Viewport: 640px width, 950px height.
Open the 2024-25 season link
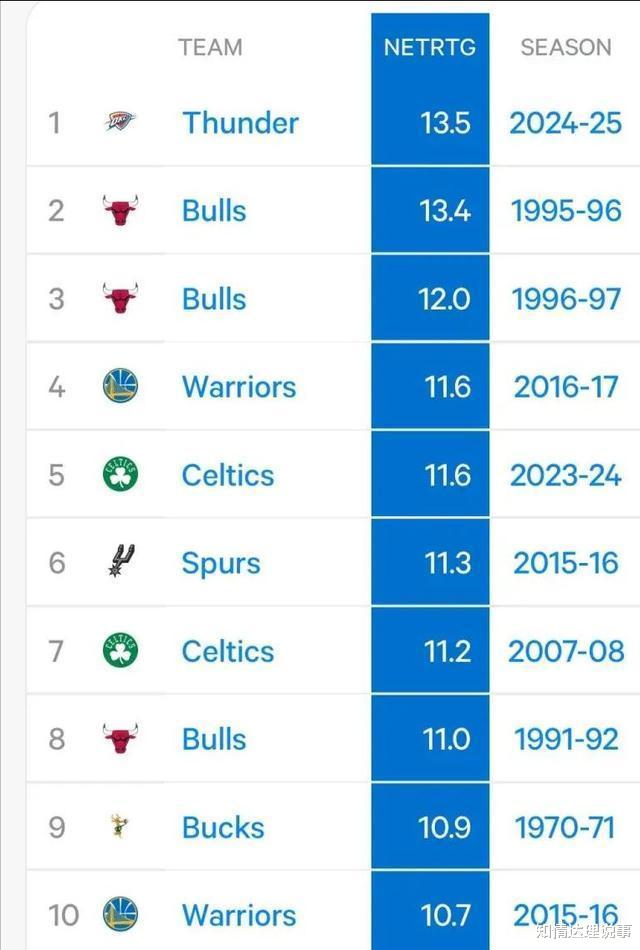[565, 123]
